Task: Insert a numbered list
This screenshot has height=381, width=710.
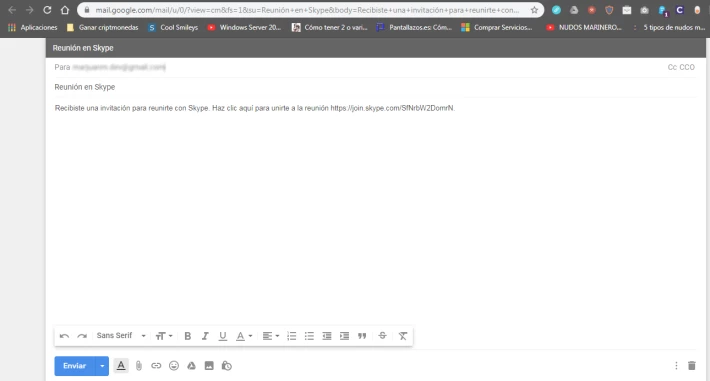Action: pos(292,336)
